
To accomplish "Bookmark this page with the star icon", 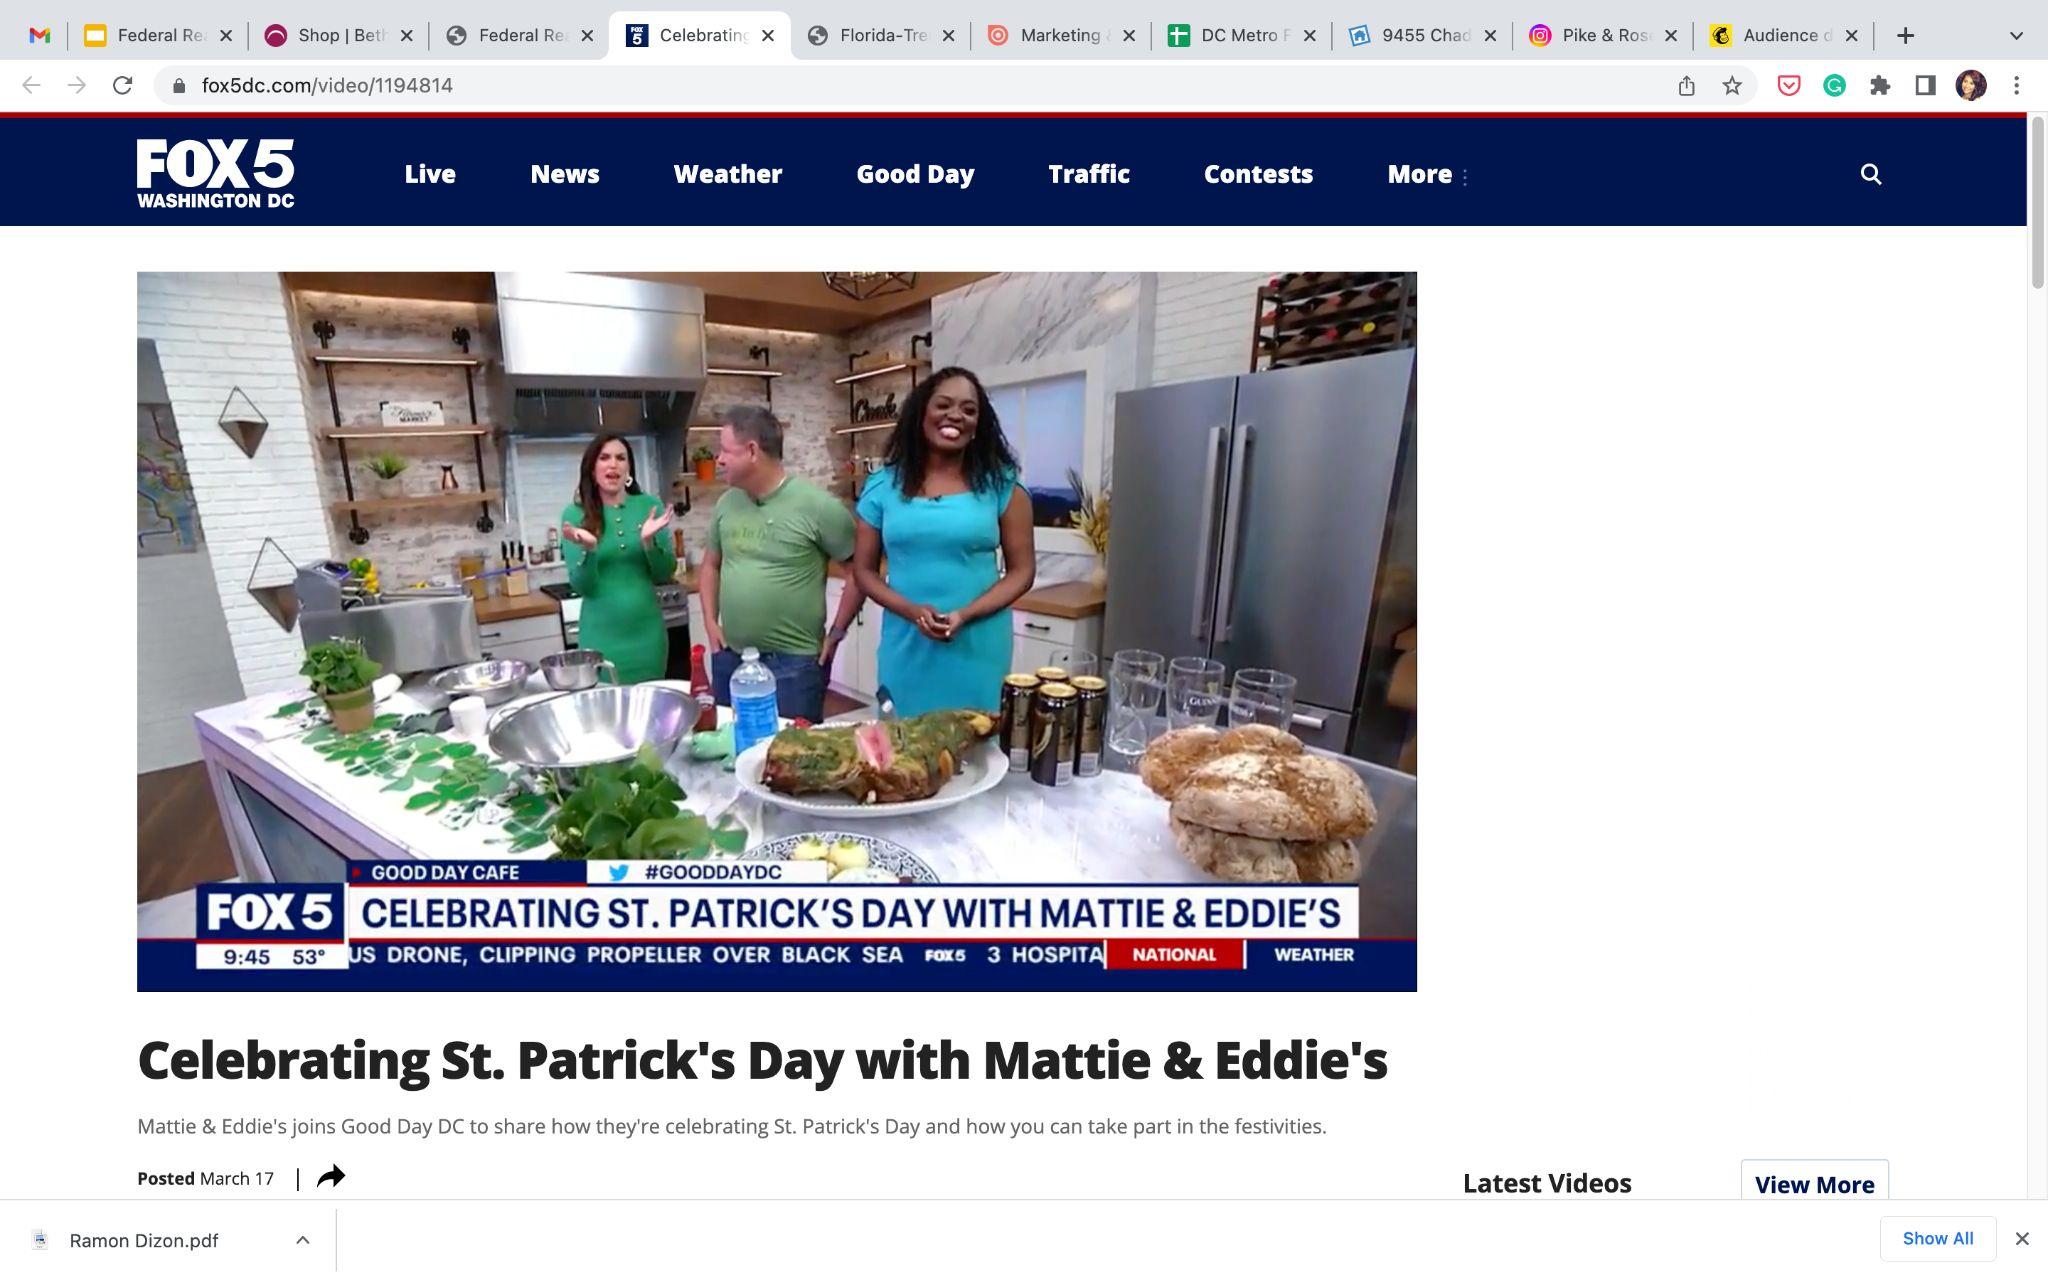I will pos(1732,86).
